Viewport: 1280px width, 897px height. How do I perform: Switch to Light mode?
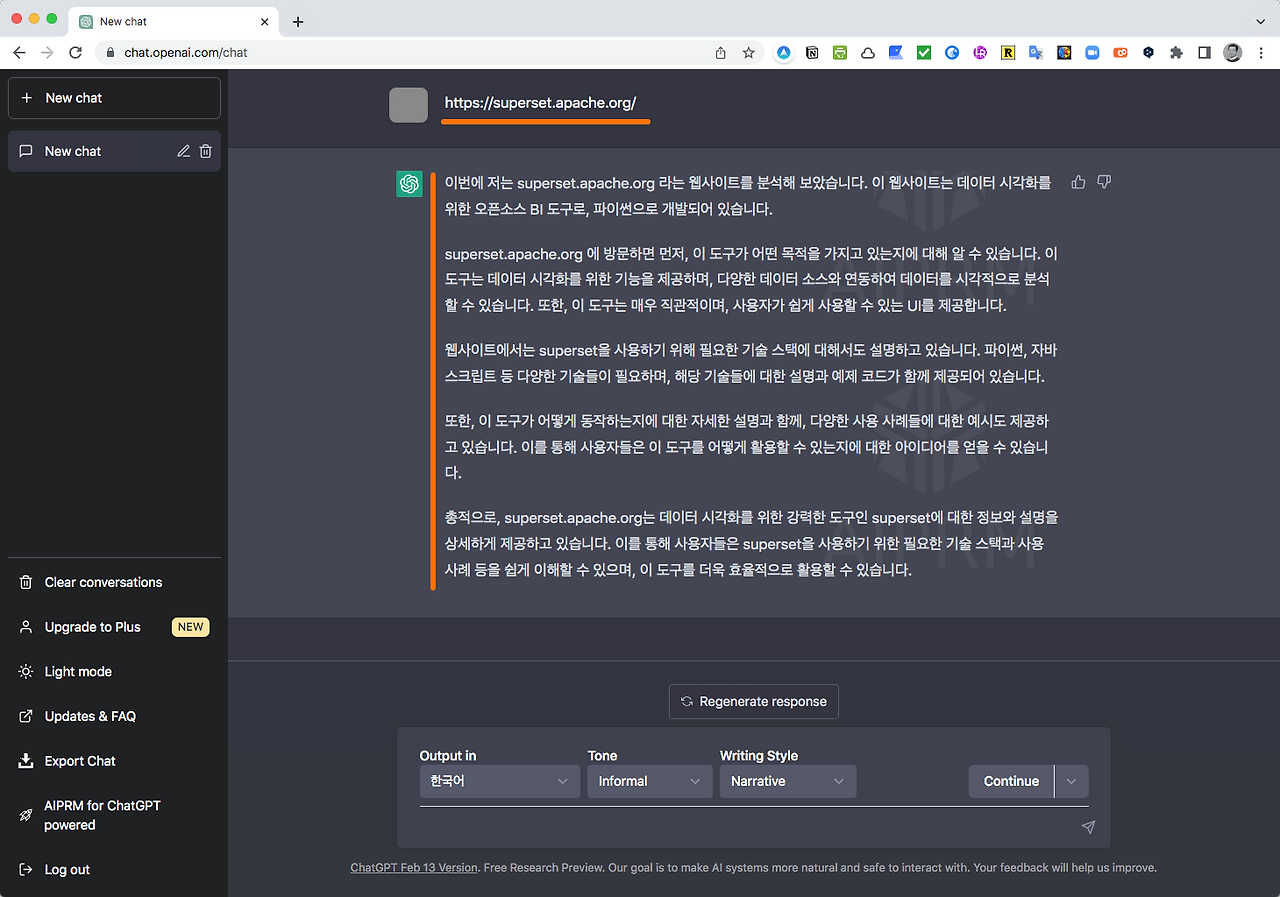pyautogui.click(x=114, y=671)
